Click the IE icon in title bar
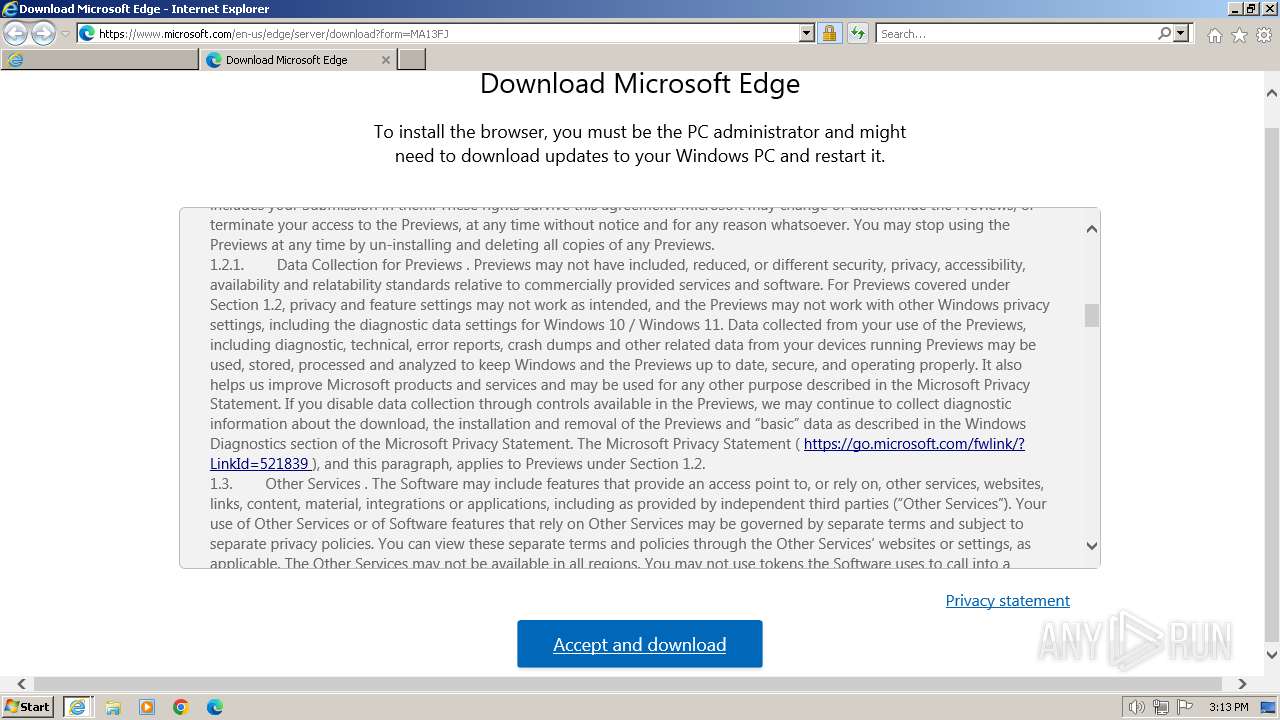Viewport: 1280px width, 720px height. click(9, 9)
